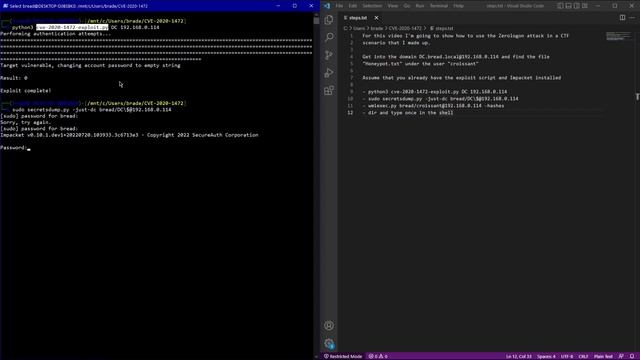Screen dimensions: 640x360
Task: Click the brade breadcrumb segment
Action: (x=376, y=28)
